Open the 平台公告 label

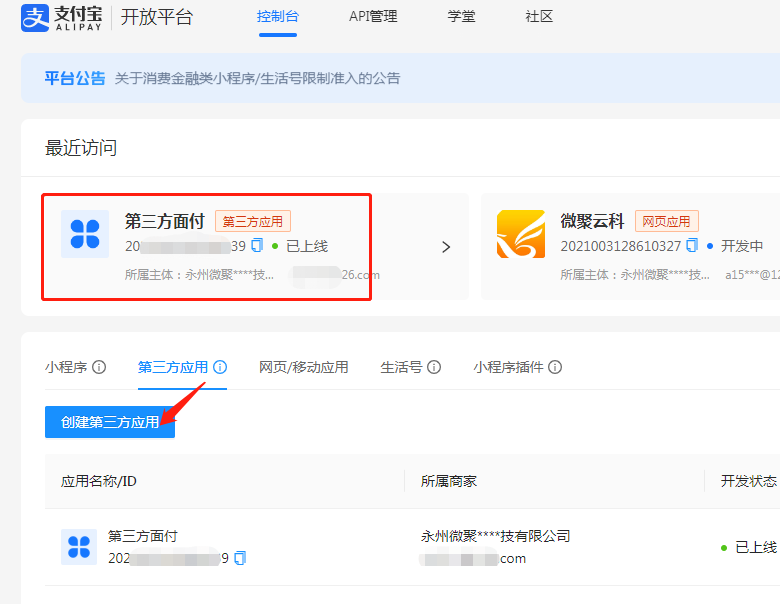[75, 78]
